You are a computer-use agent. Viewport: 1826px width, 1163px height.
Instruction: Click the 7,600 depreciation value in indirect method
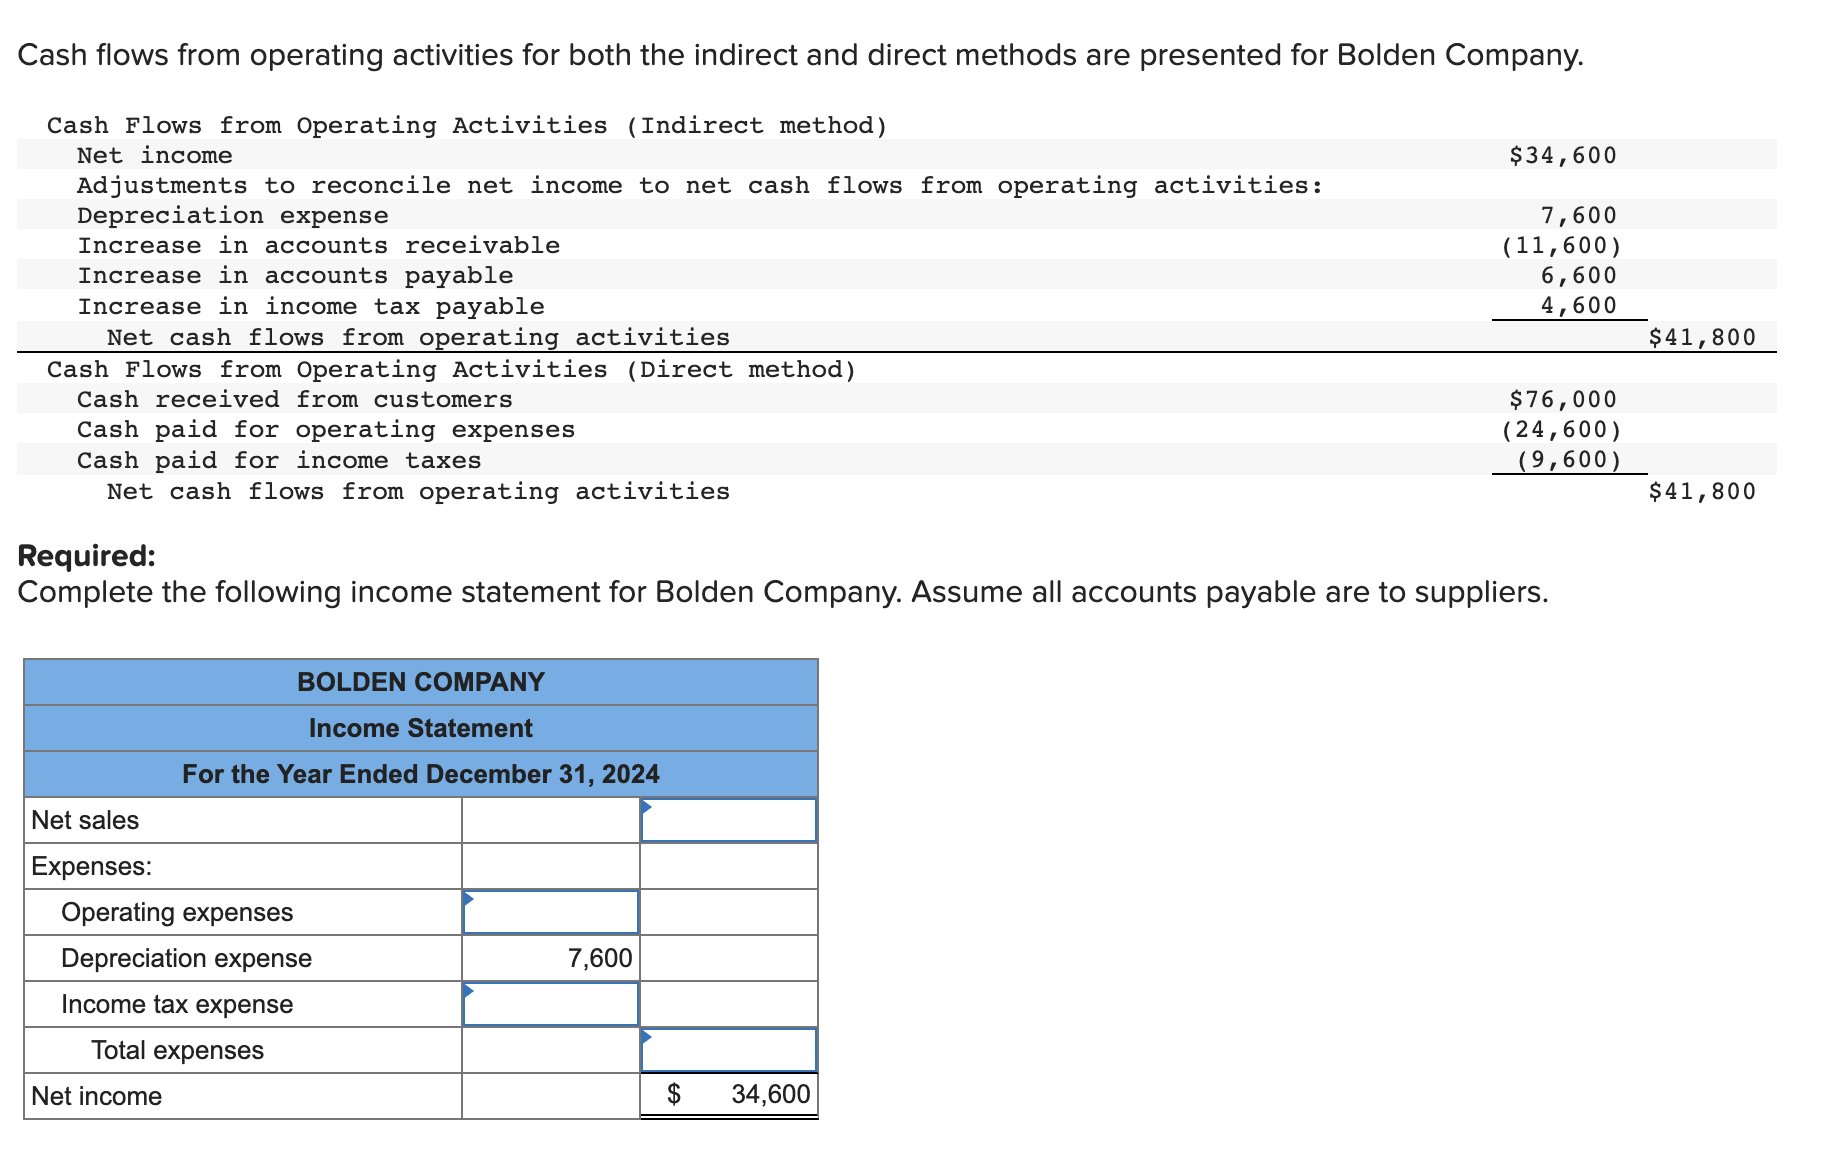click(x=1579, y=215)
